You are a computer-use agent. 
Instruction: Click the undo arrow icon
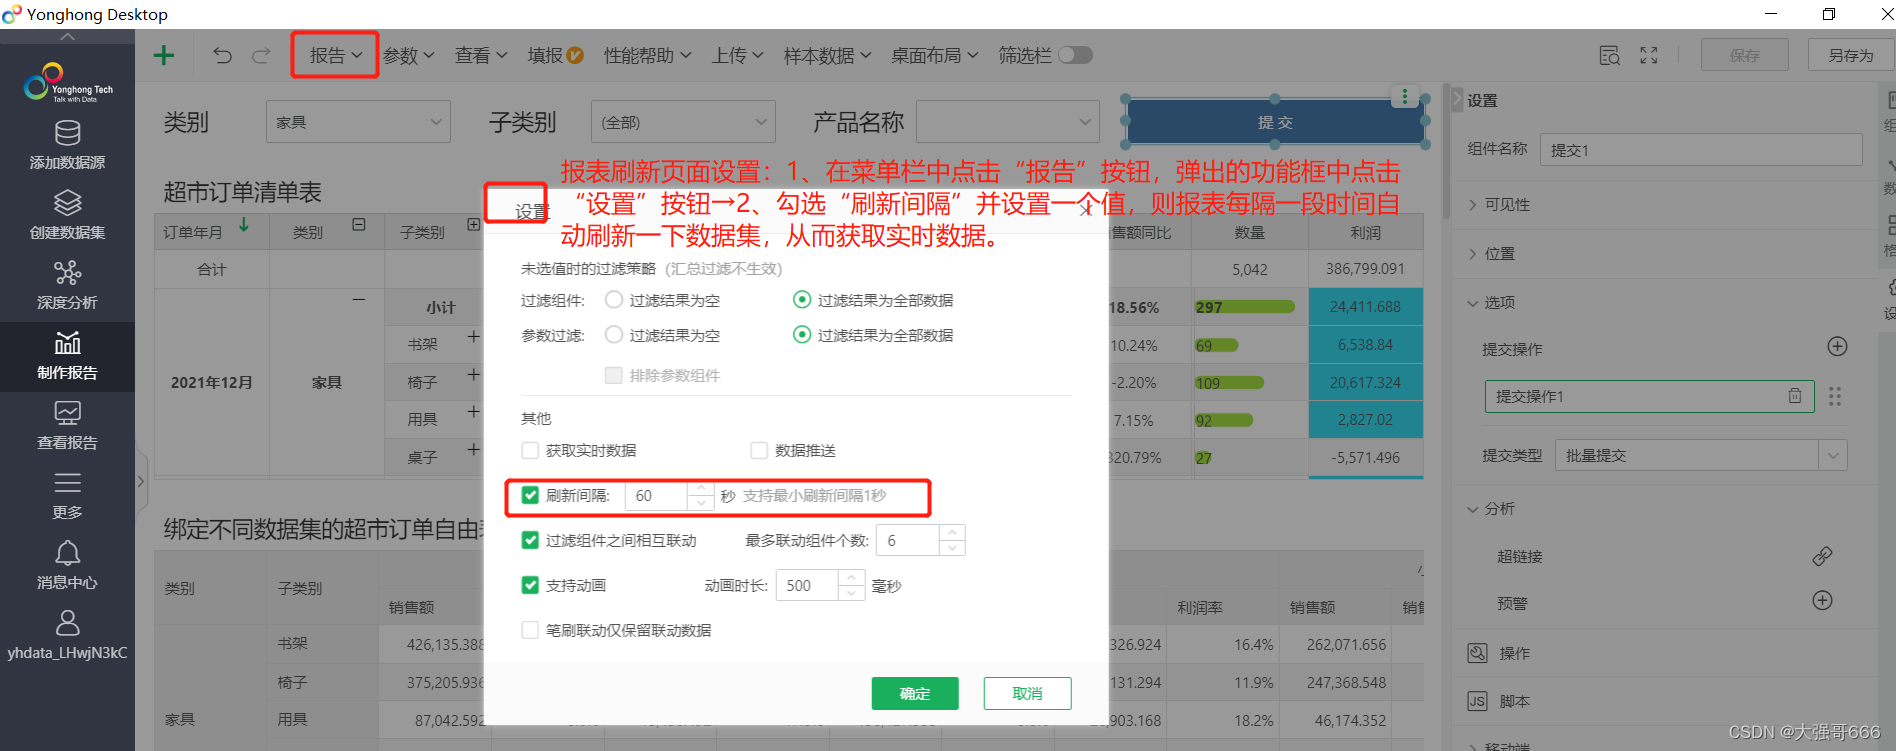coord(222,55)
